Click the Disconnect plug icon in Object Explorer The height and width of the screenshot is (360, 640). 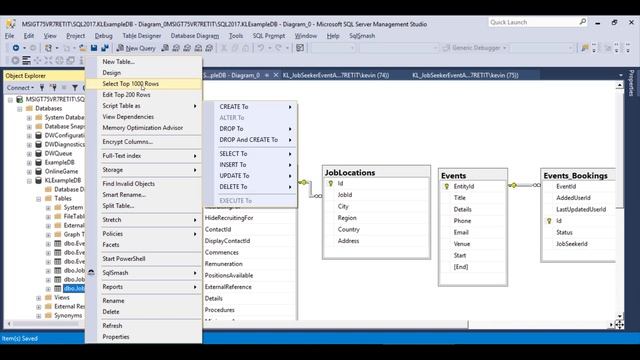[x=53, y=87]
